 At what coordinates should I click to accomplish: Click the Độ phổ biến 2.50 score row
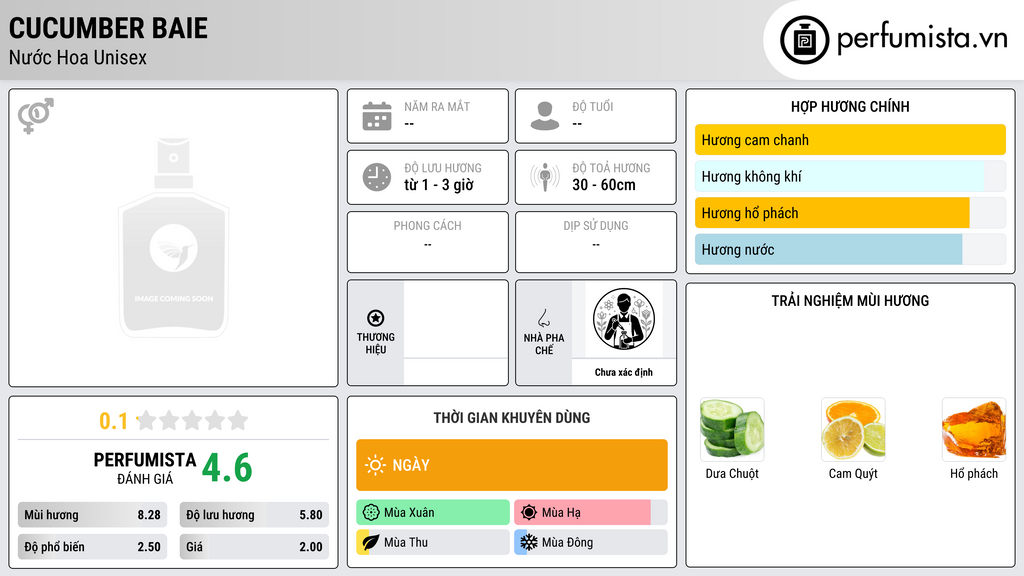[92, 547]
